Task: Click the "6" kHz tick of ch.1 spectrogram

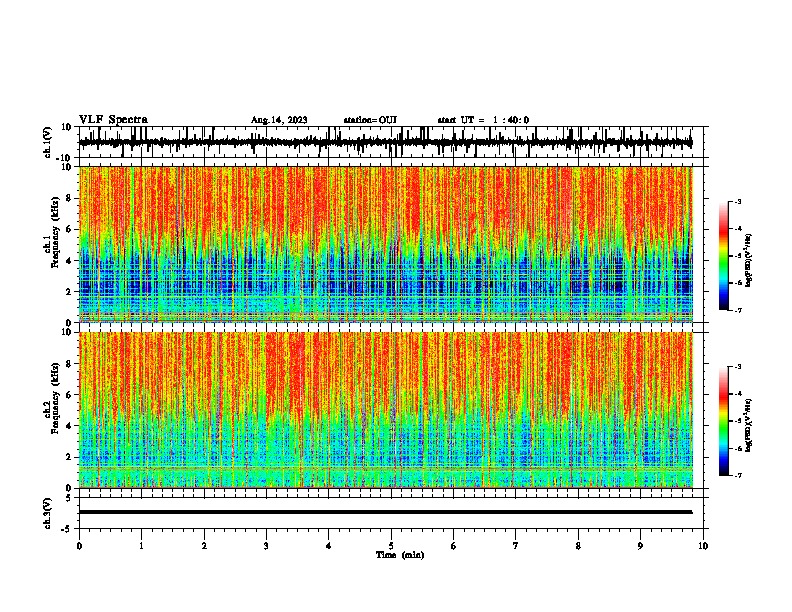Action: click(70, 229)
